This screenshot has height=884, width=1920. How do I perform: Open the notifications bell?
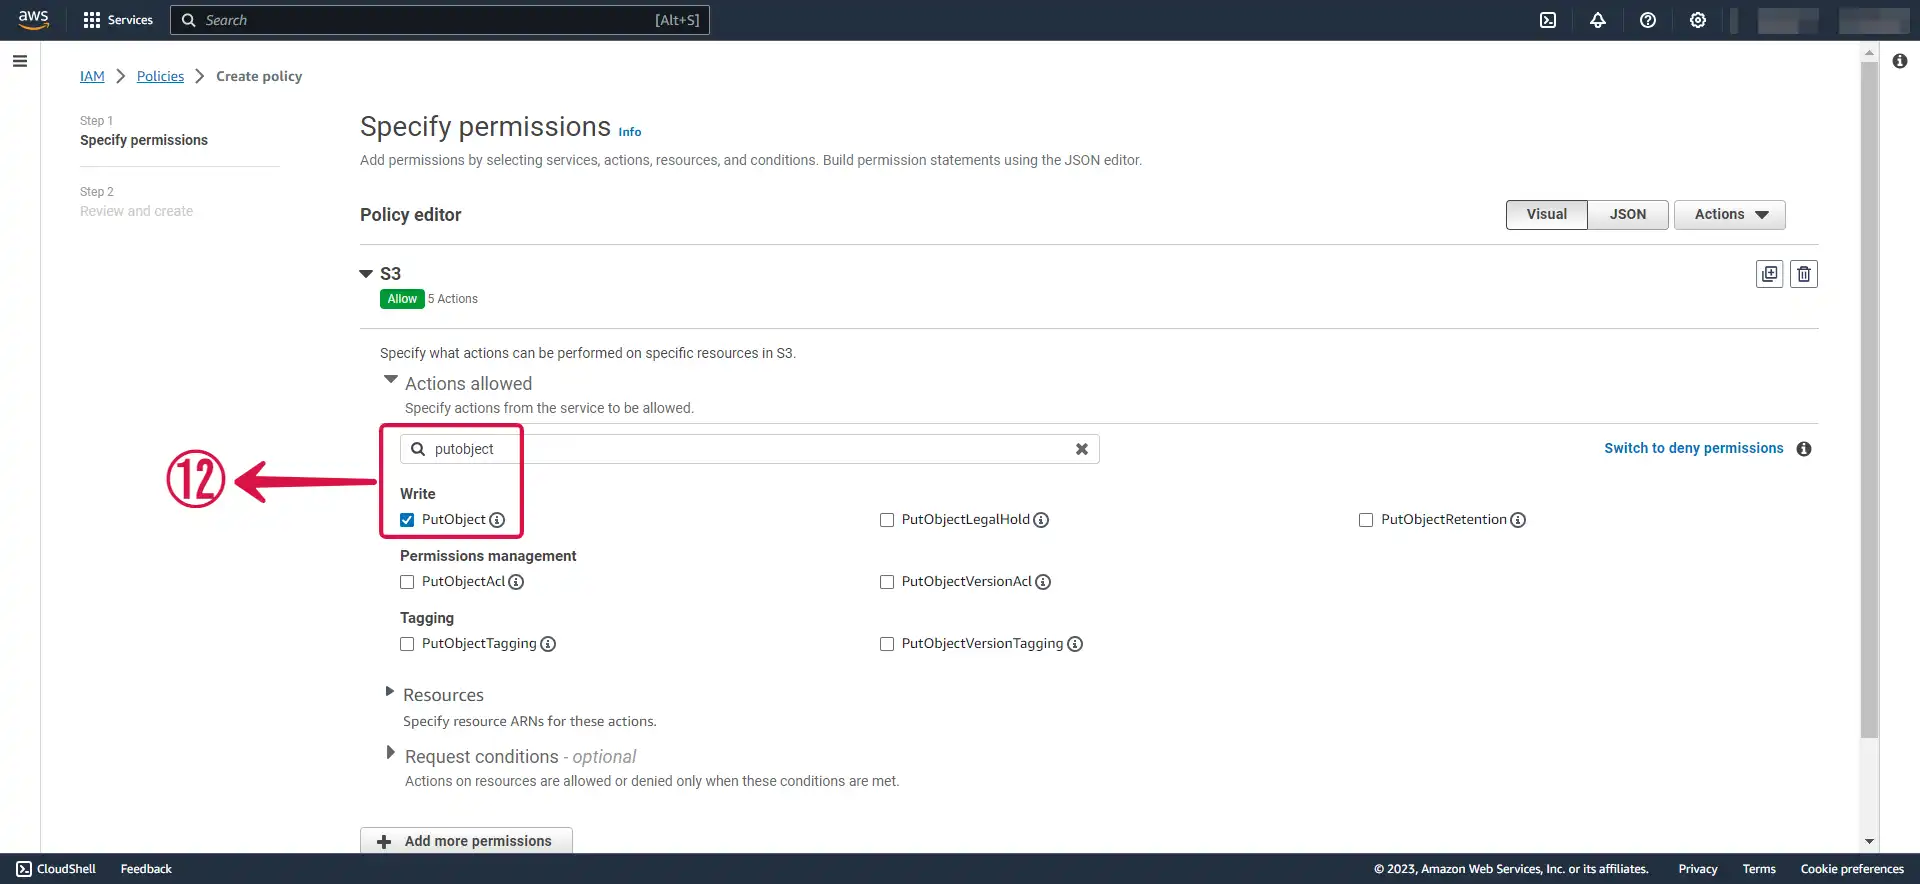pos(1598,20)
